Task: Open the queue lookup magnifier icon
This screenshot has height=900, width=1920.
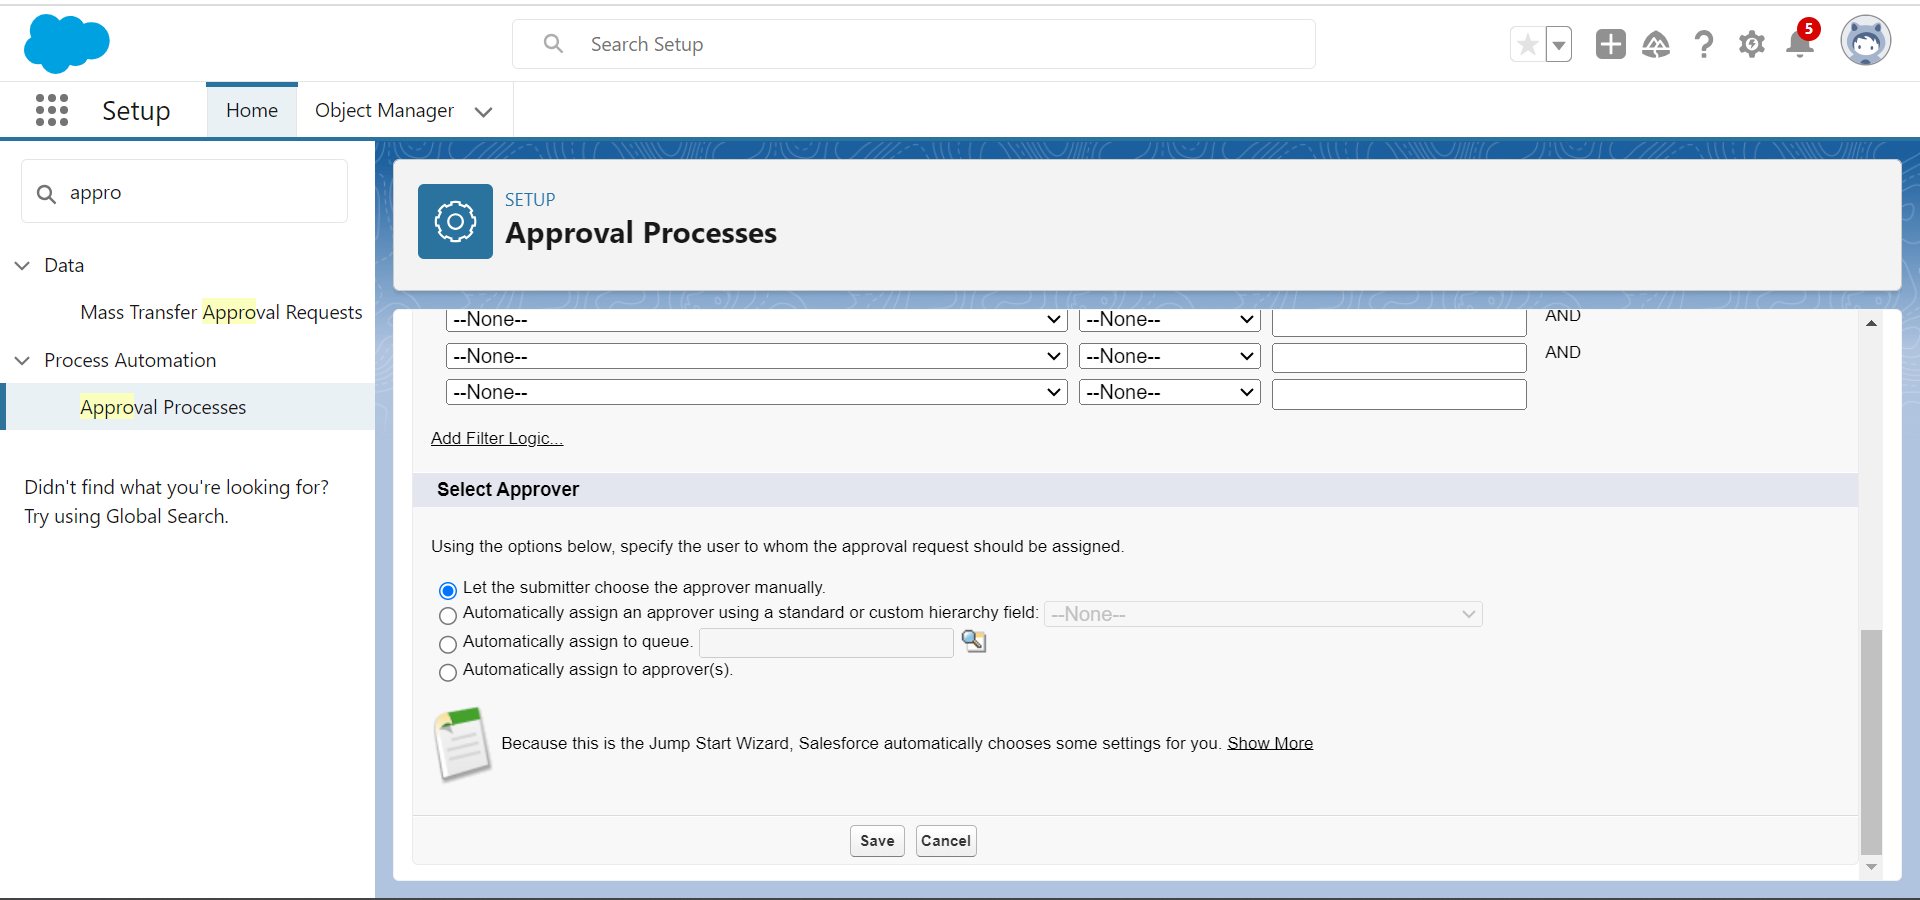Action: pyautogui.click(x=973, y=641)
